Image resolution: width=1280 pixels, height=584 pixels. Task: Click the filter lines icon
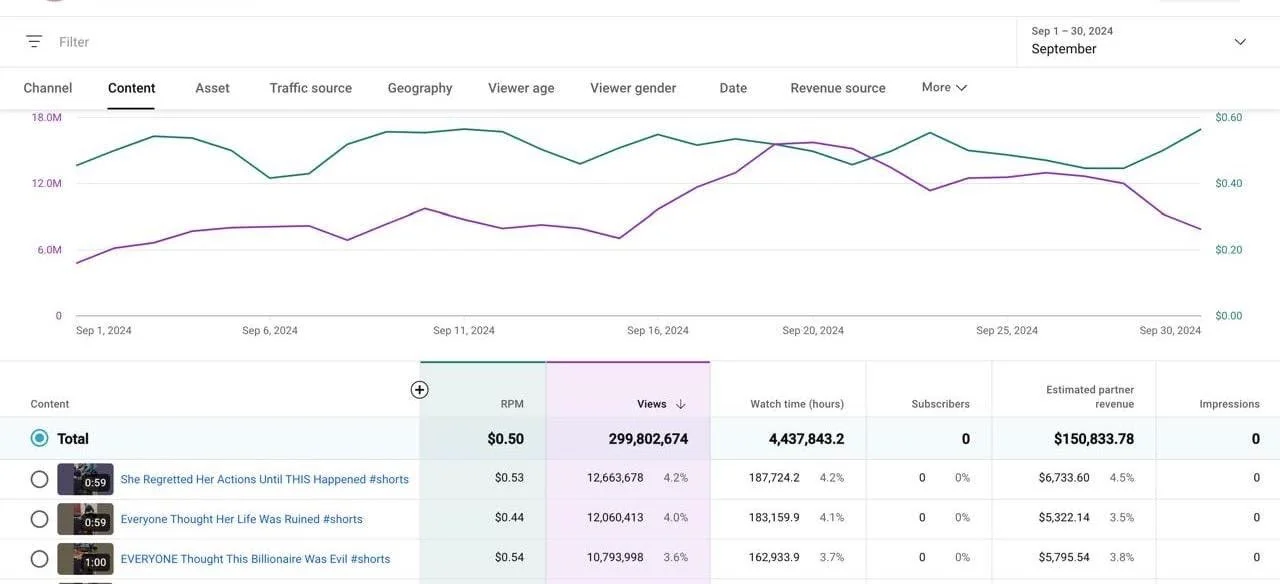click(x=34, y=42)
